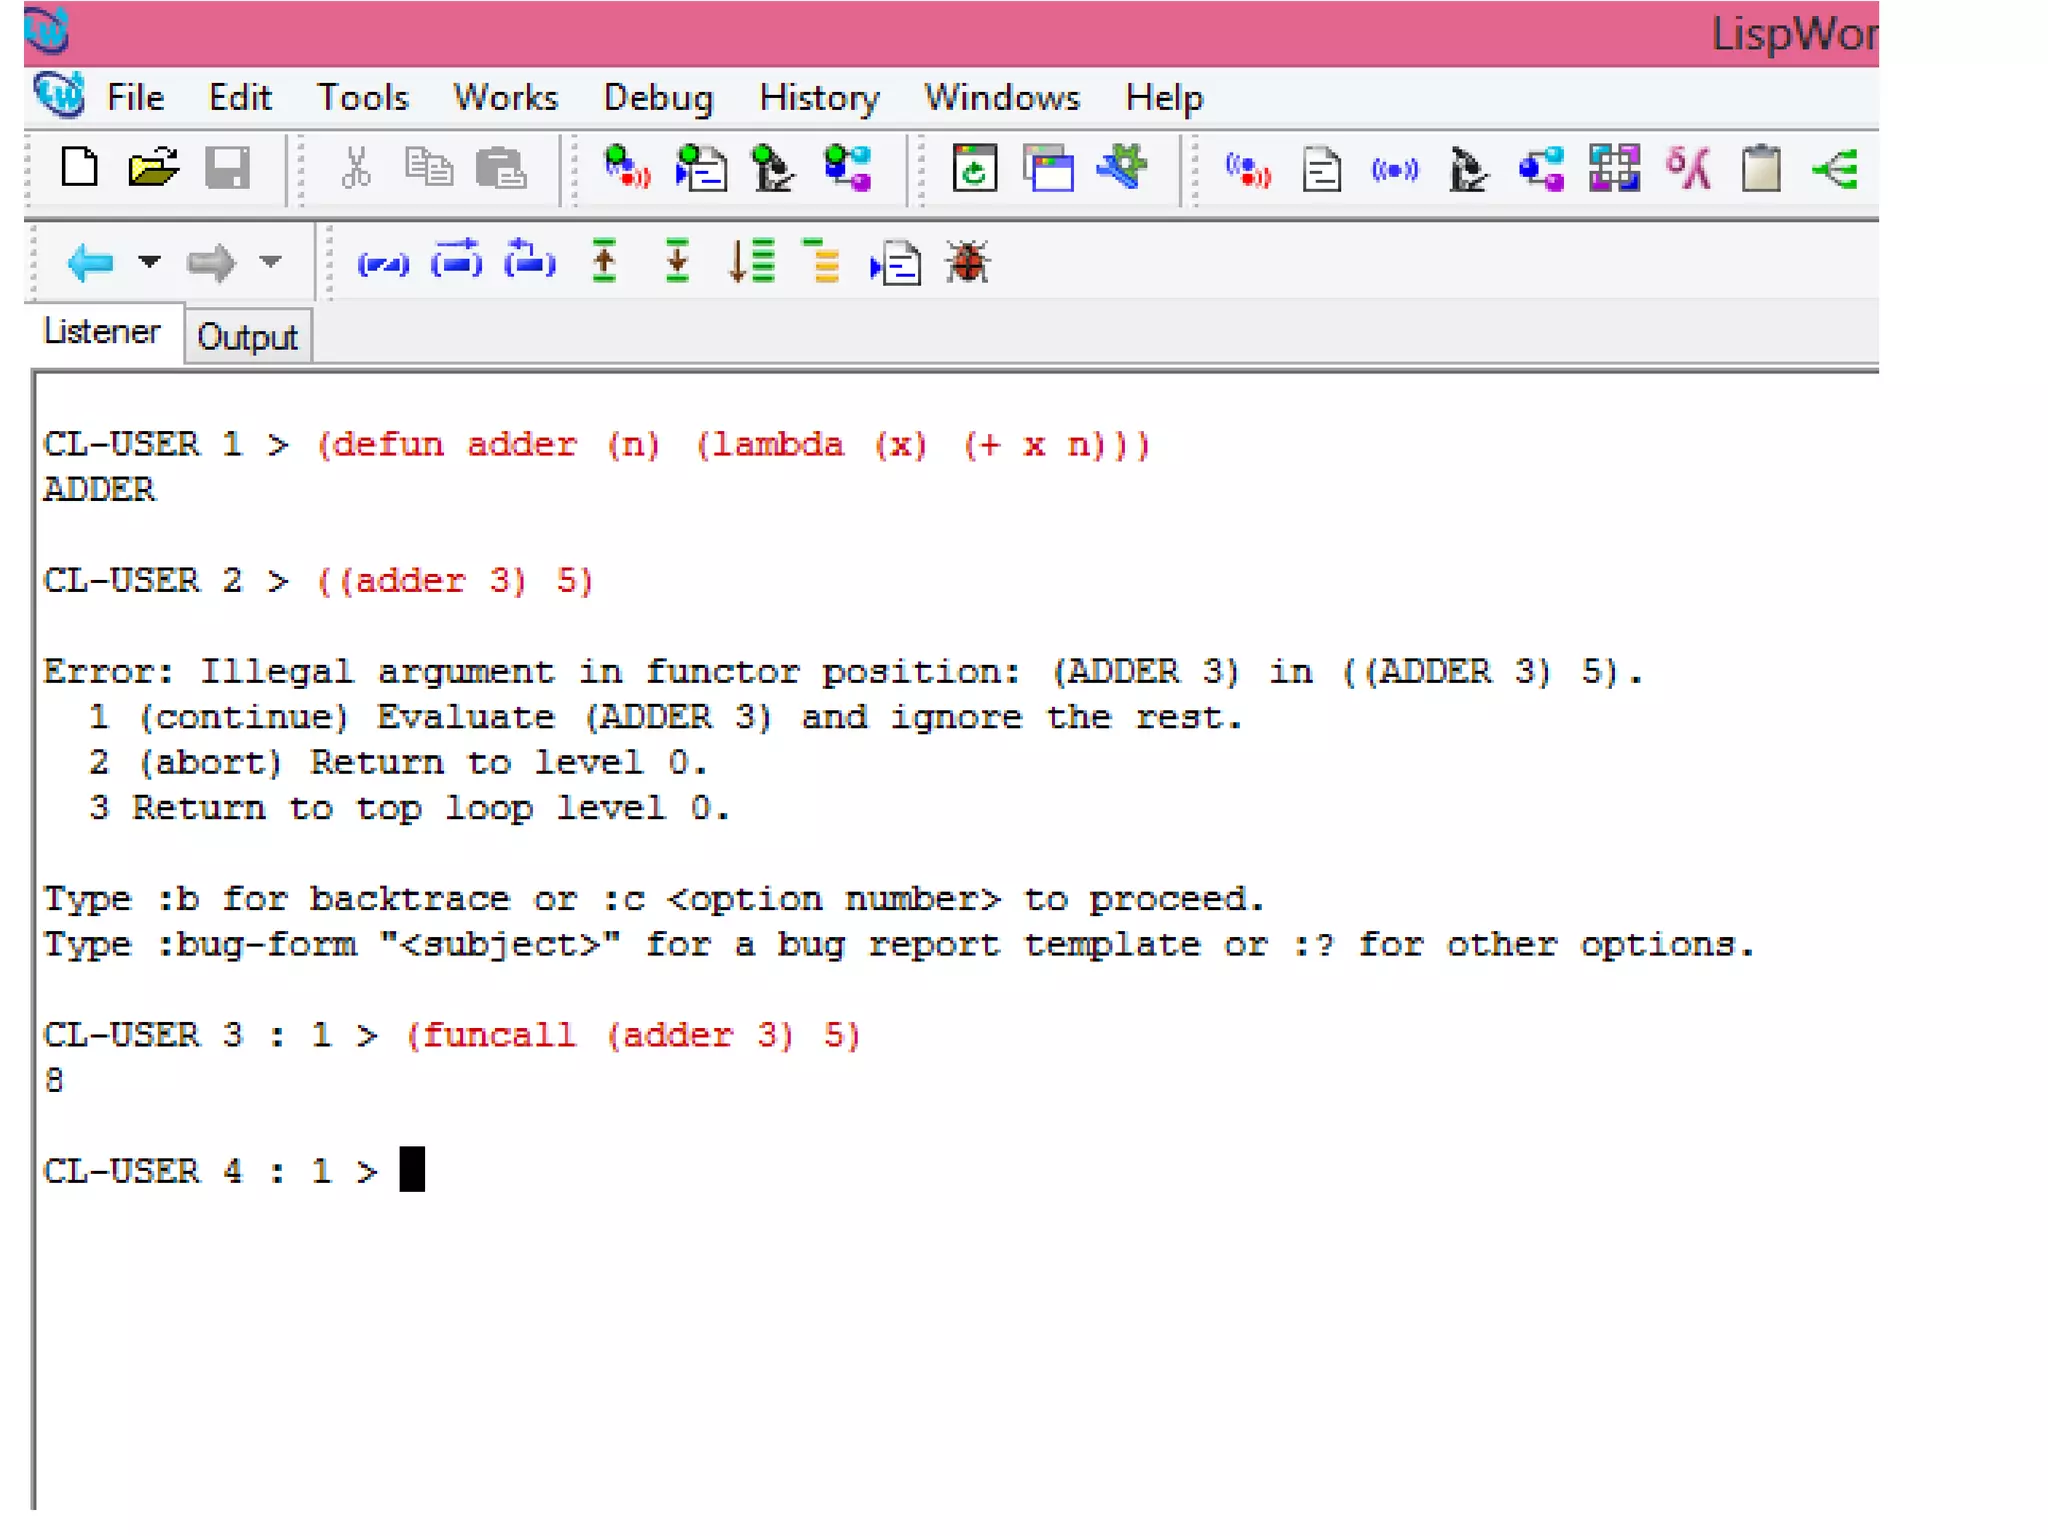This screenshot has height=1536, width=2048.
Task: Click the backtrace list-arrow icon
Action: point(751,262)
